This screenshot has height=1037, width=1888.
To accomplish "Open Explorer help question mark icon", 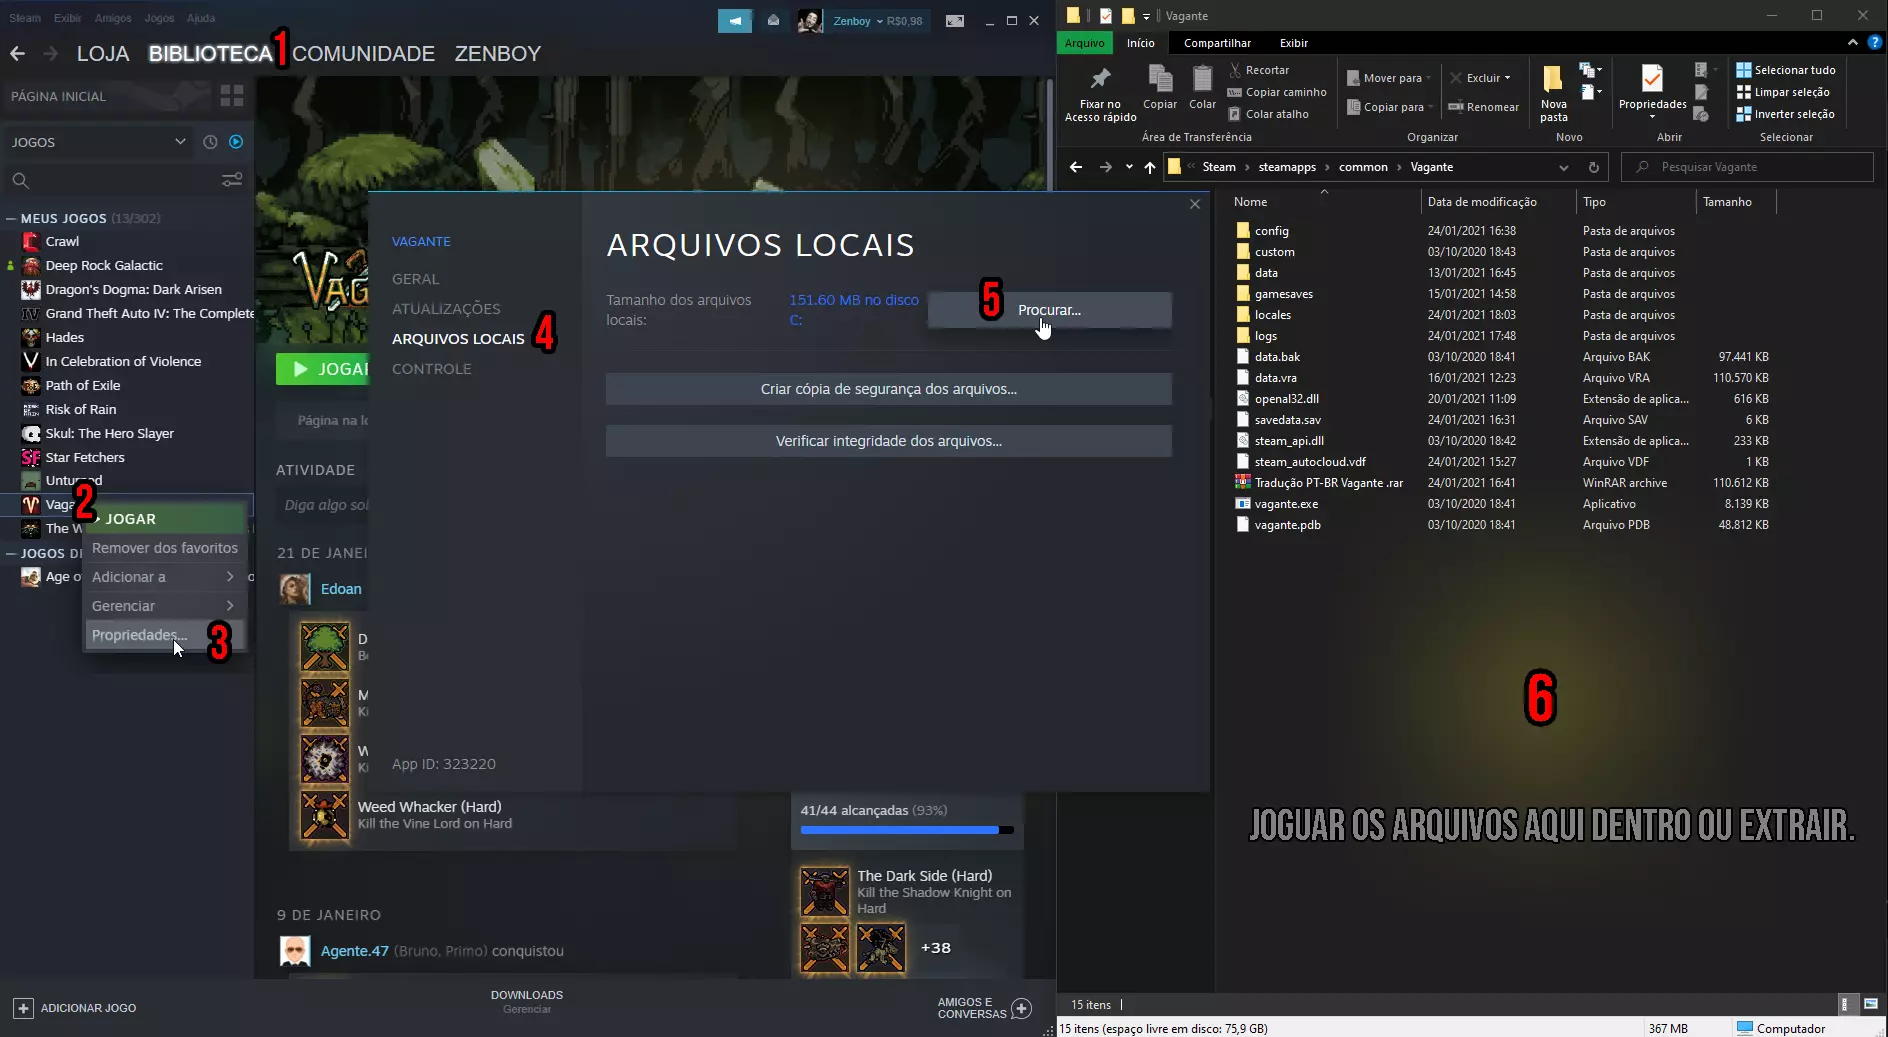I will 1875,43.
